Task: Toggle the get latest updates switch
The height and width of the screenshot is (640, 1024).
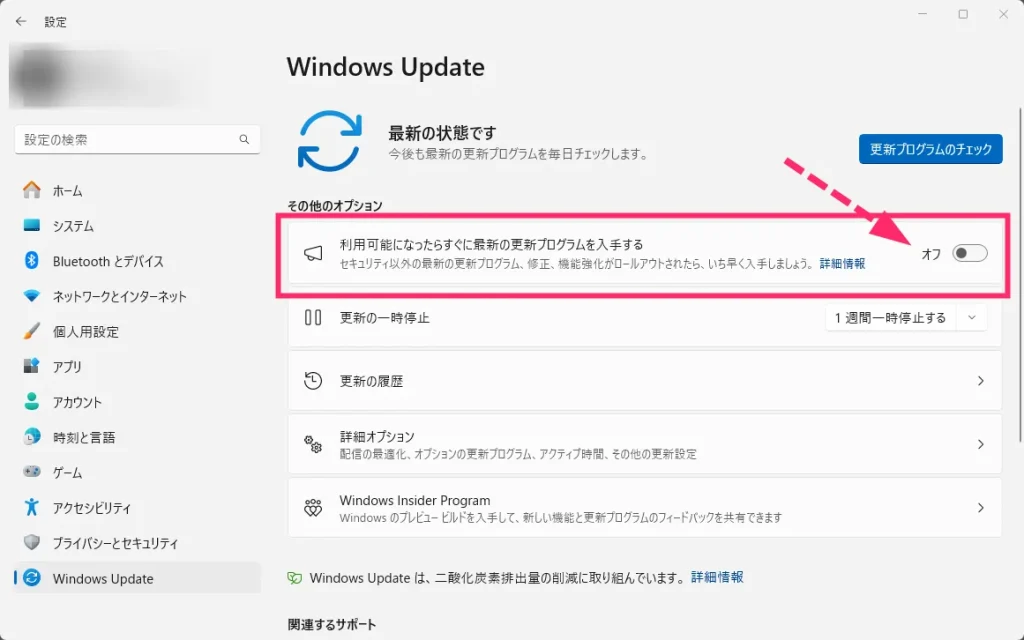Action: tap(969, 253)
